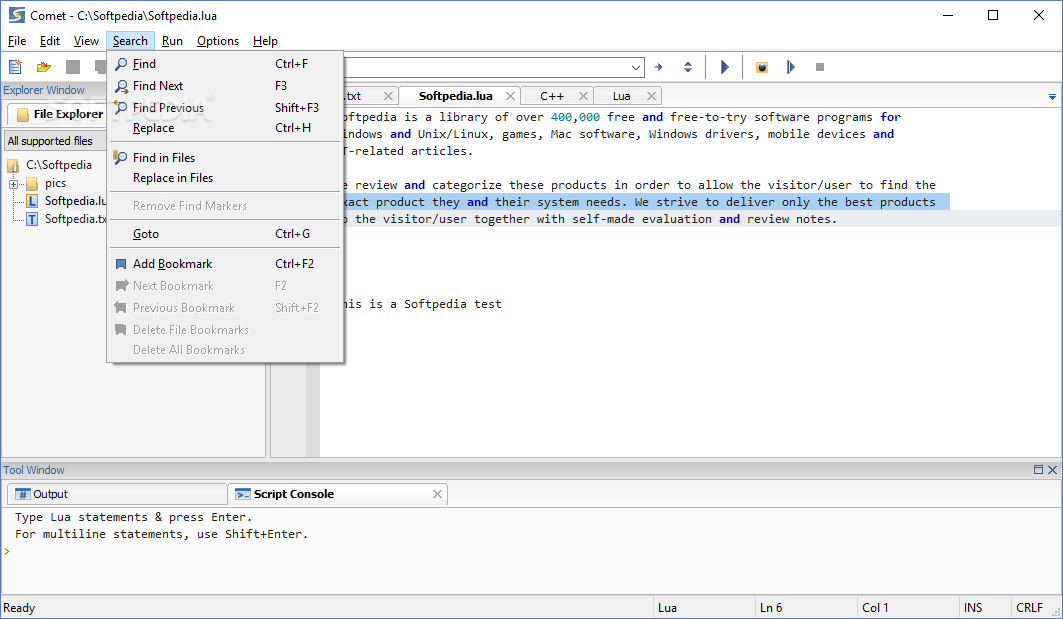Open the Help menu
The image size is (1063, 619).
point(265,41)
